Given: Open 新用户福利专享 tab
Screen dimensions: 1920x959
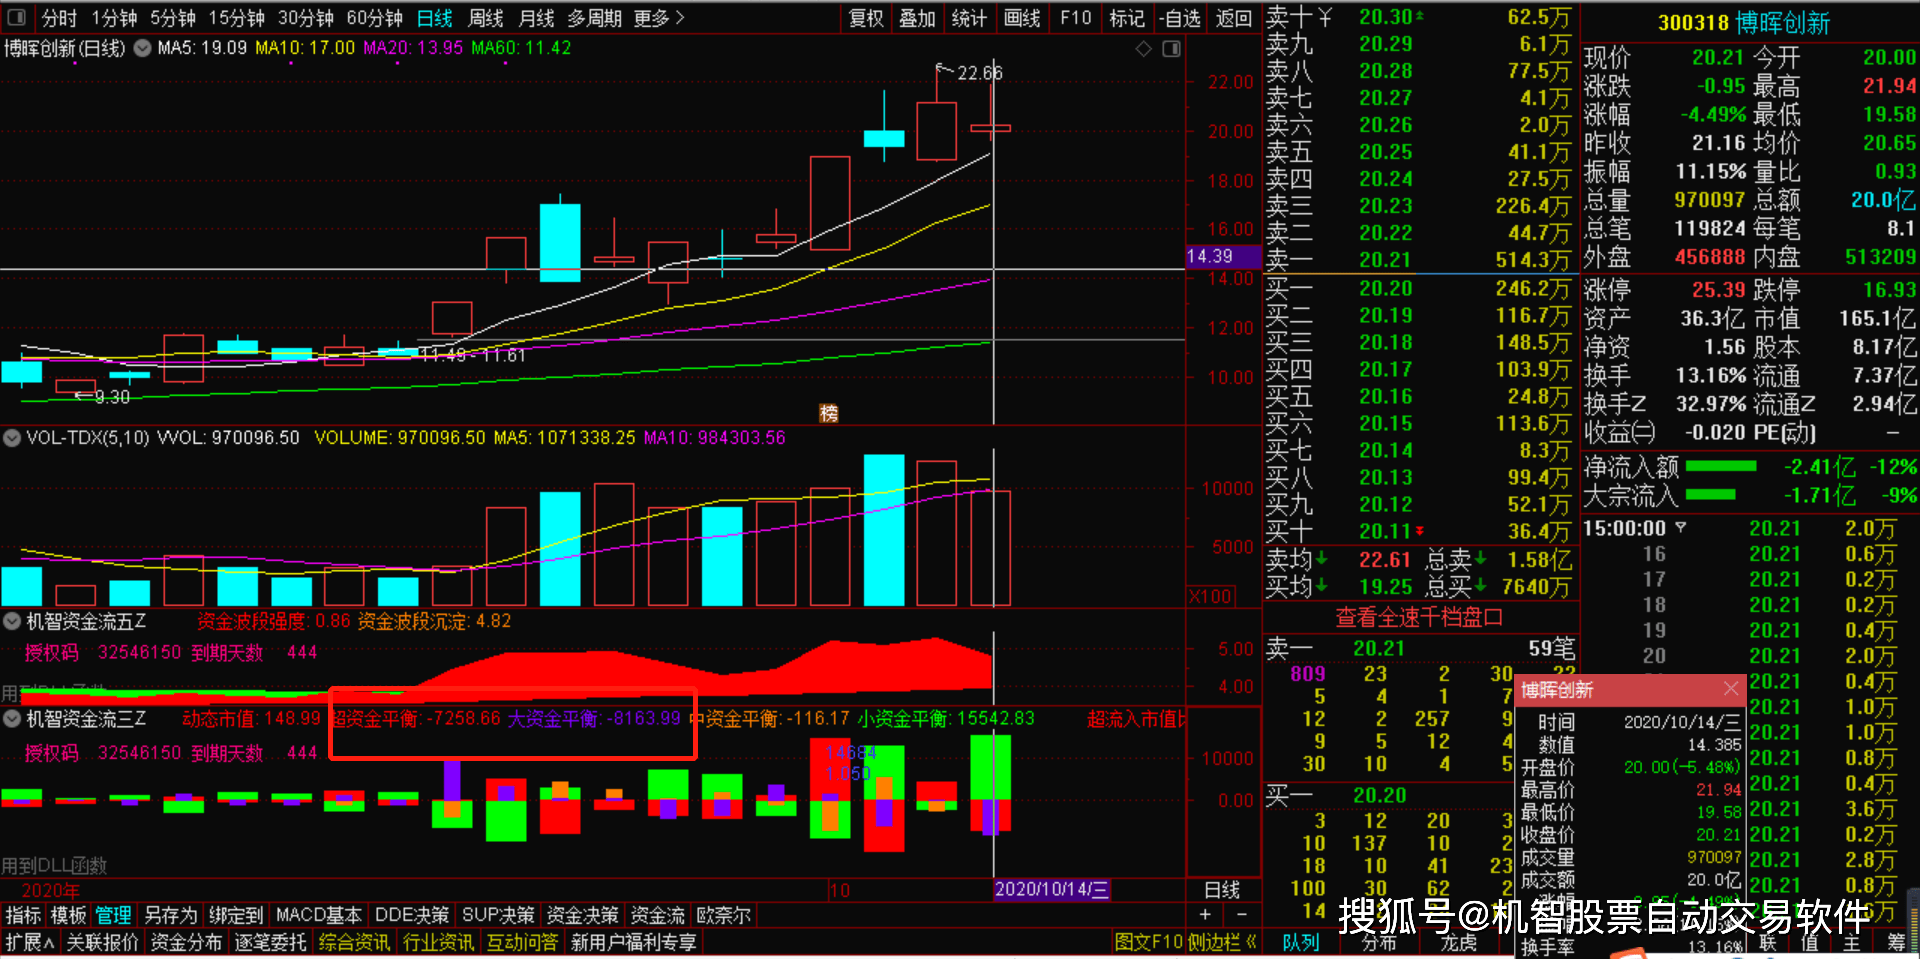Looking at the screenshot, I should coord(634,942).
